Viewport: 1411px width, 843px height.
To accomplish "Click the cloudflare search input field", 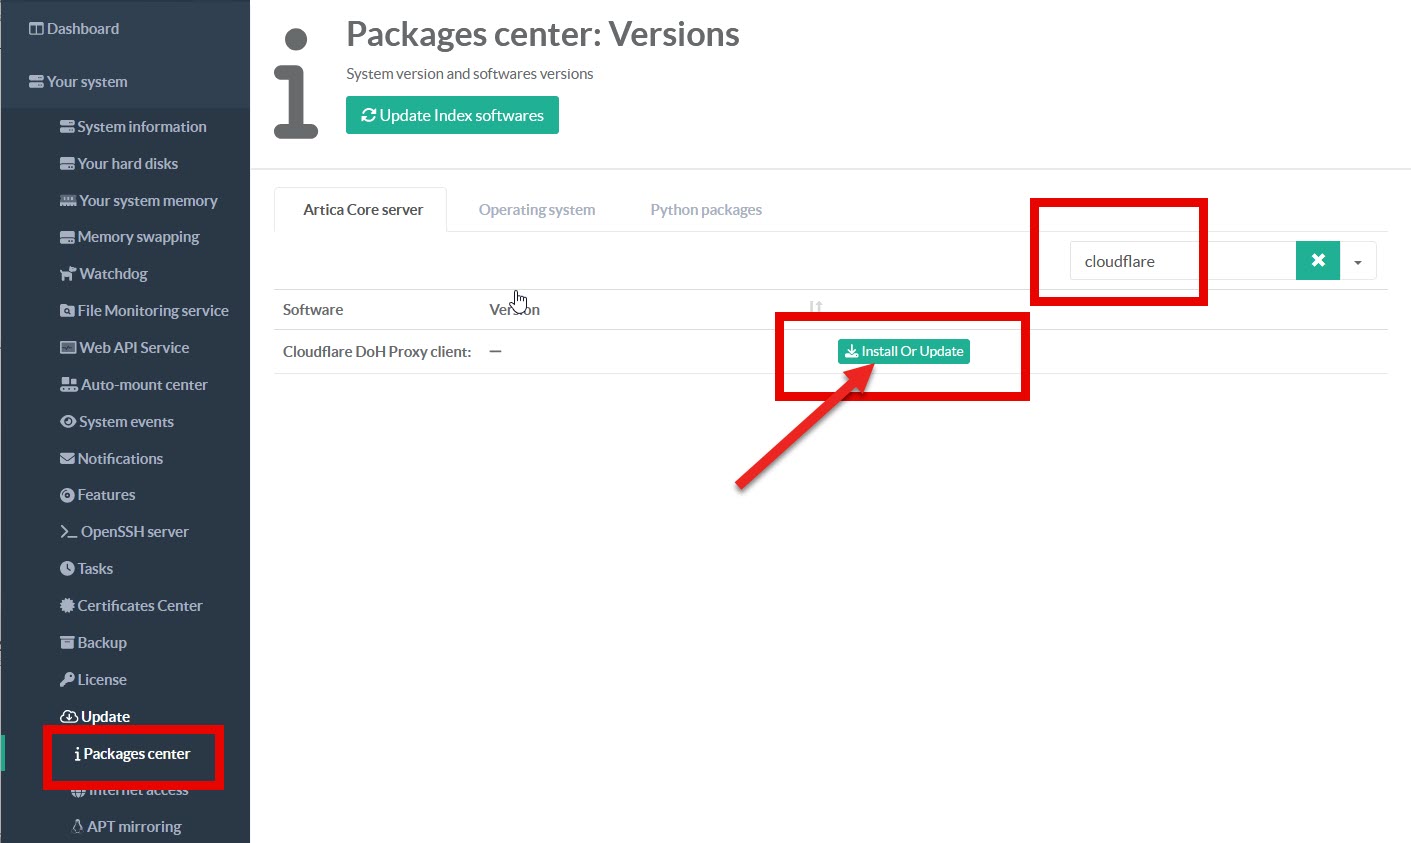I will tap(1180, 261).
